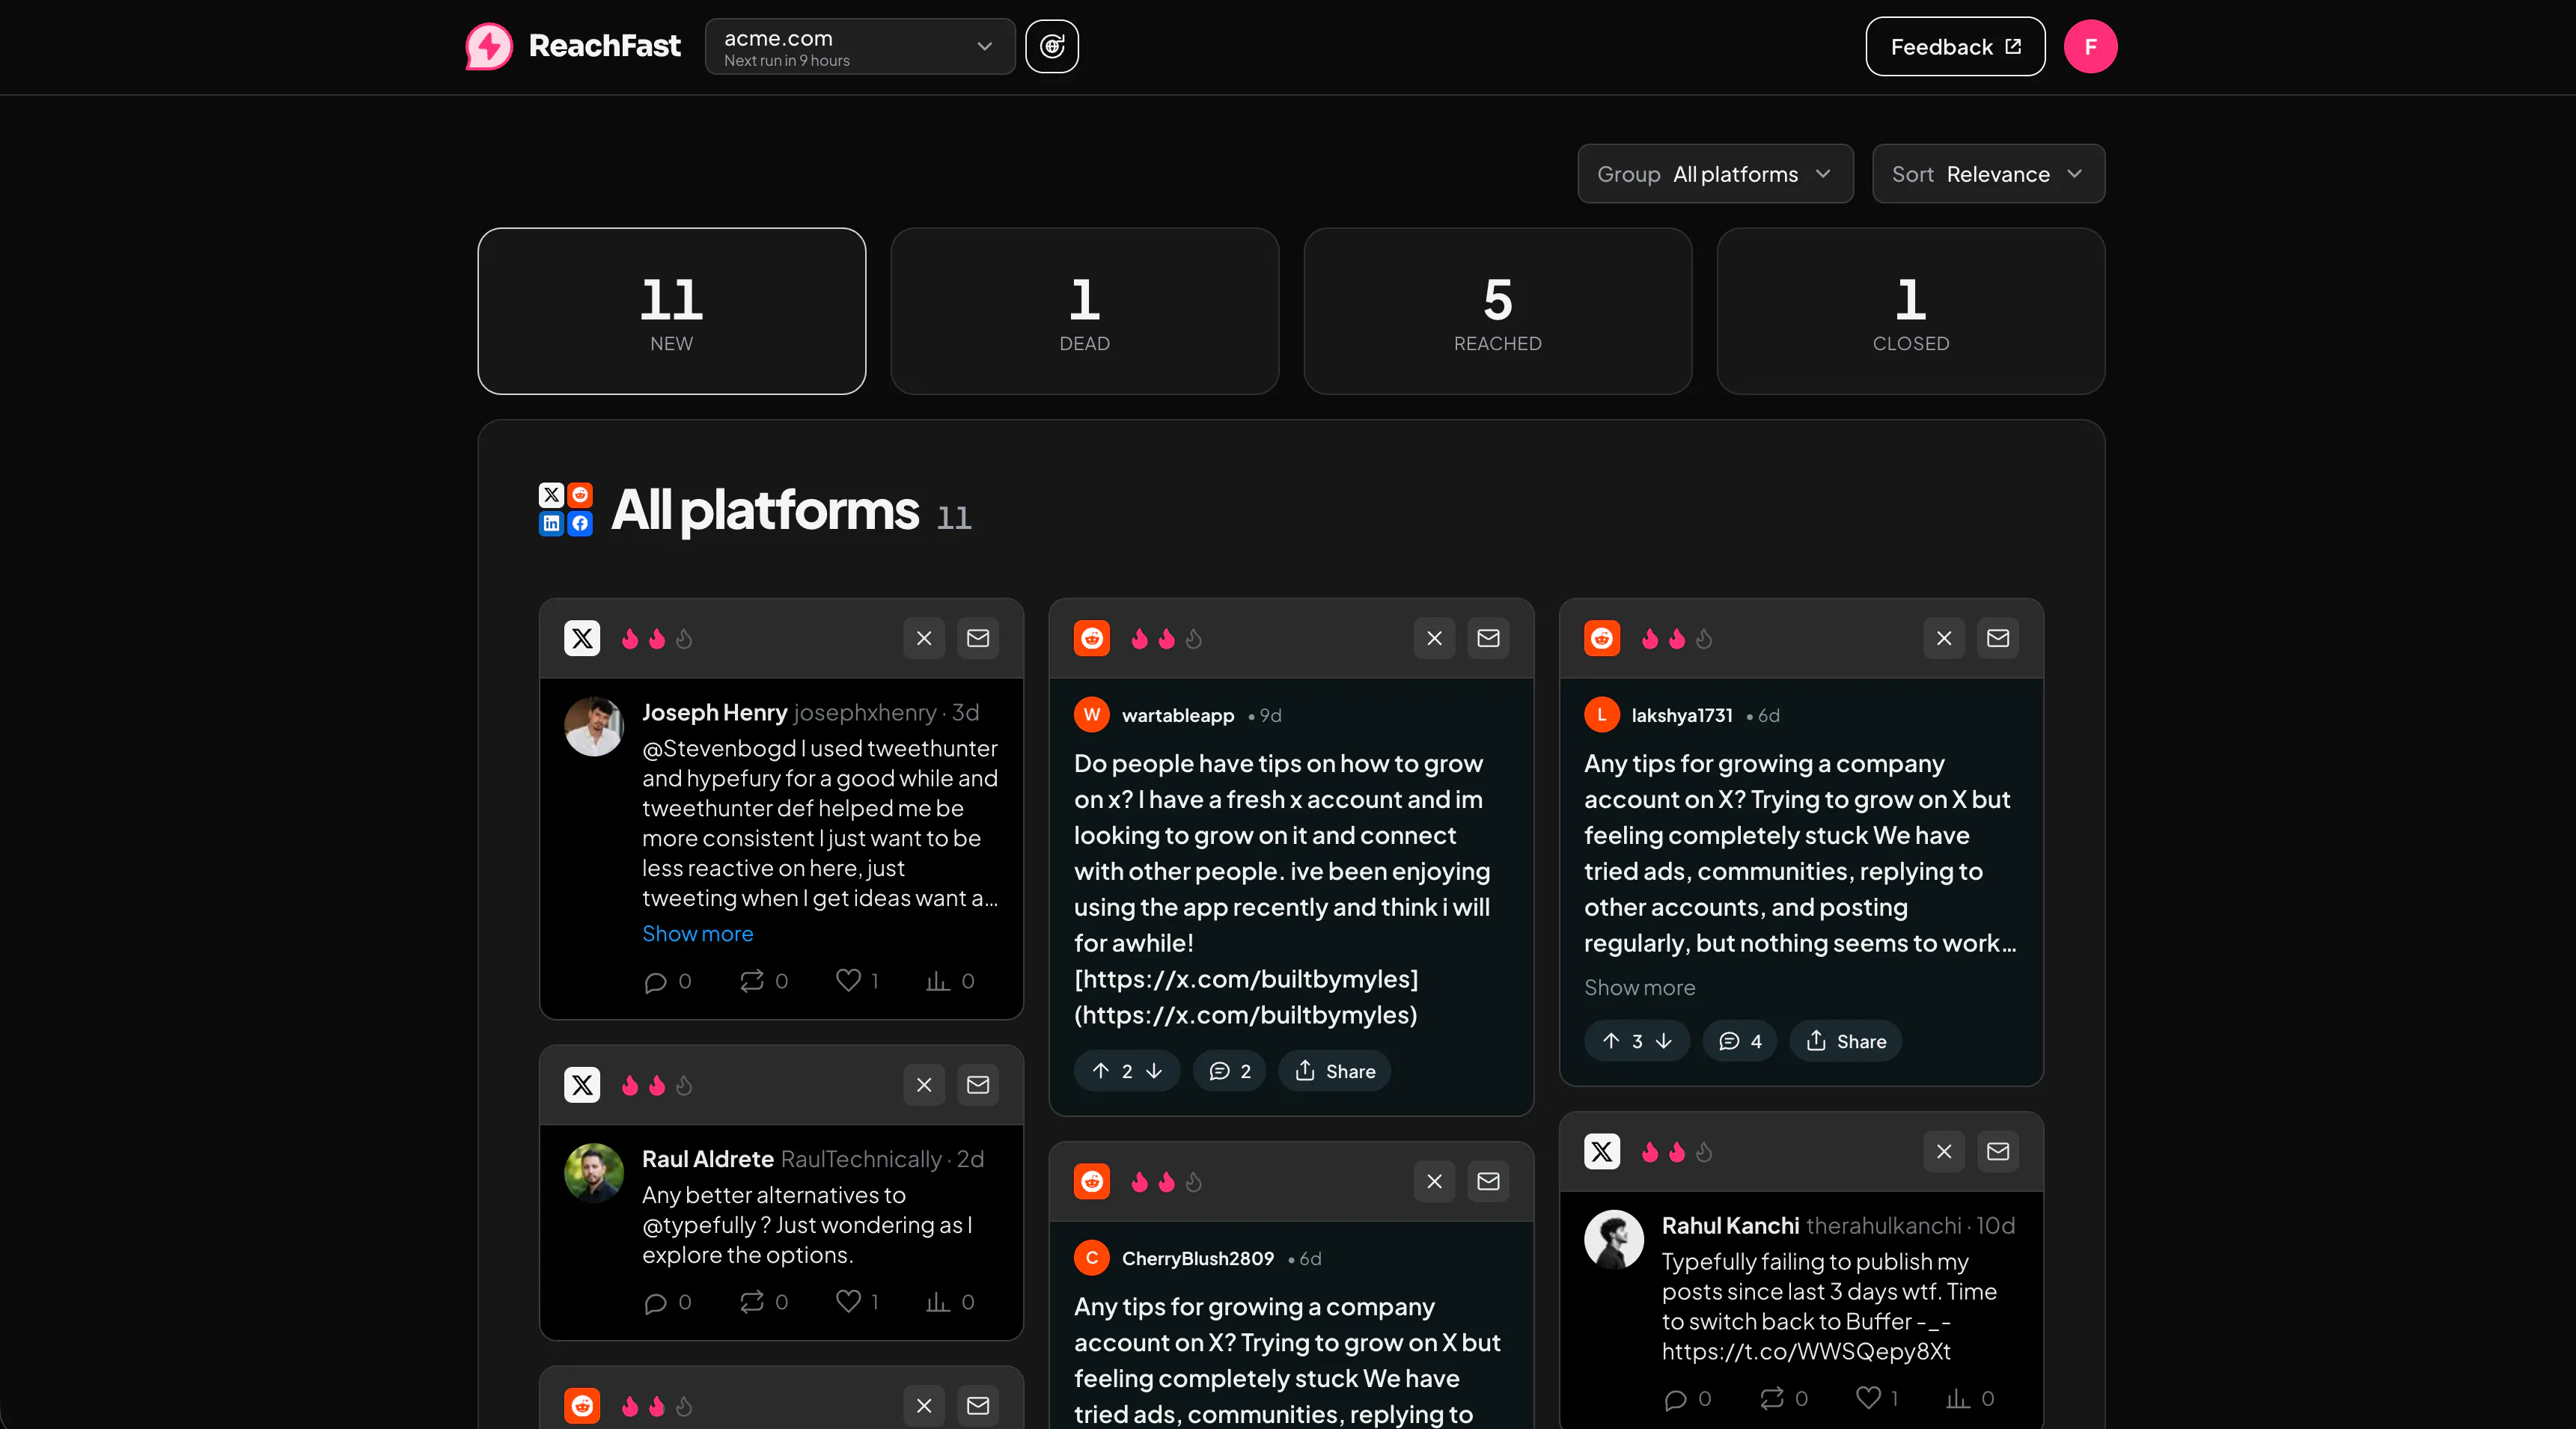Image resolution: width=2576 pixels, height=1429 pixels.
Task: Click the Rahul Kanchi author name
Action: pyautogui.click(x=1730, y=1226)
